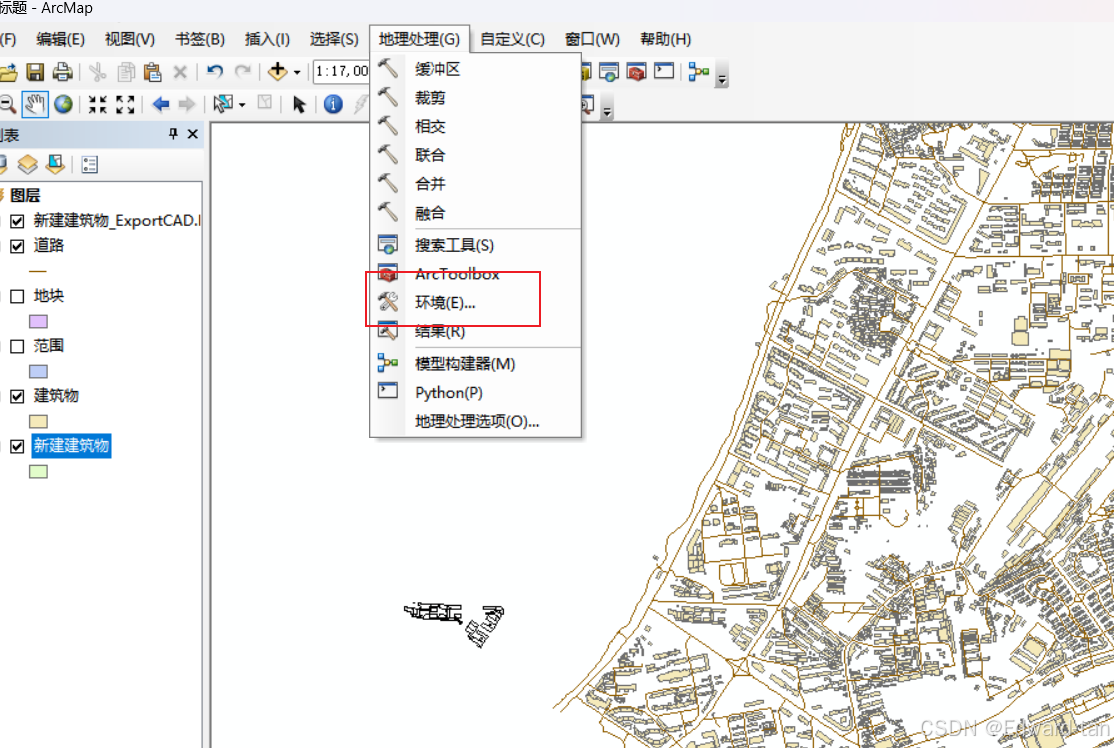1114x748 pixels.
Task: Go back to previous extent arrow
Action: (161, 104)
